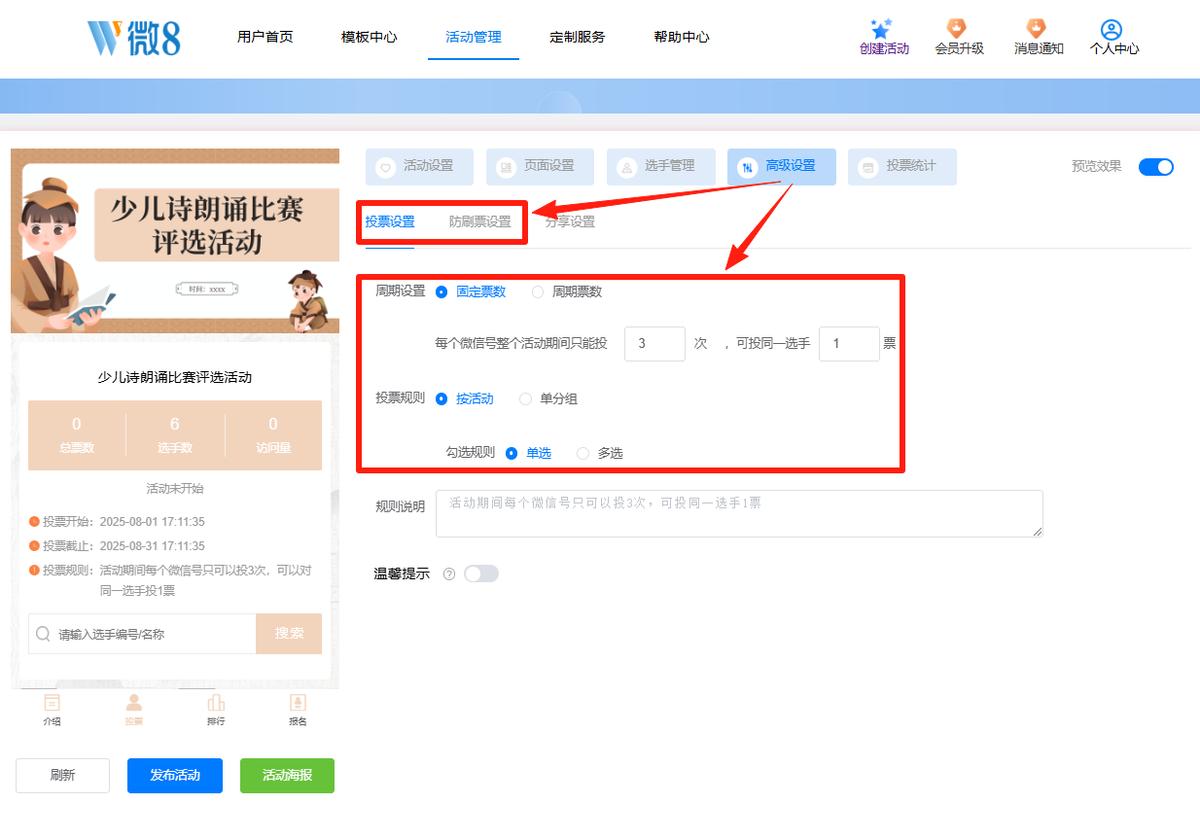This screenshot has height=829, width=1200.
Task: Open the 介绍 tab icon in preview
Action: point(52,702)
